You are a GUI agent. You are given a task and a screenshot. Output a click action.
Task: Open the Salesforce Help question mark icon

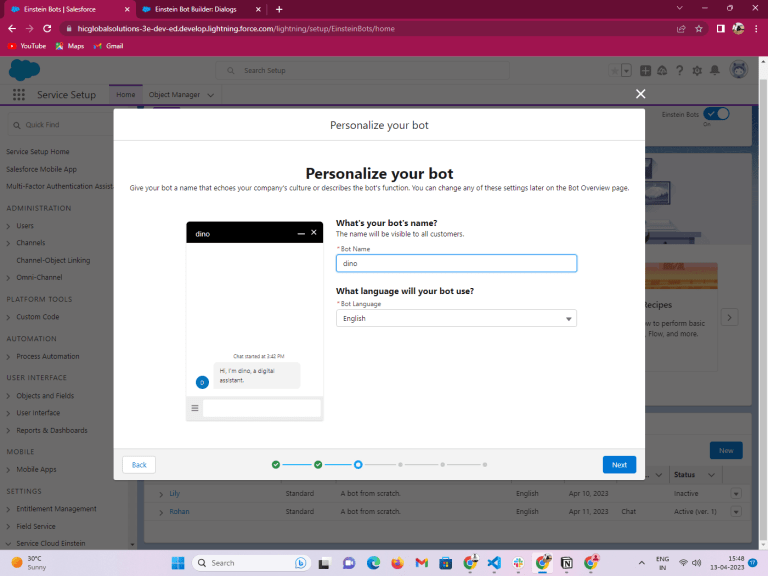tap(679, 71)
